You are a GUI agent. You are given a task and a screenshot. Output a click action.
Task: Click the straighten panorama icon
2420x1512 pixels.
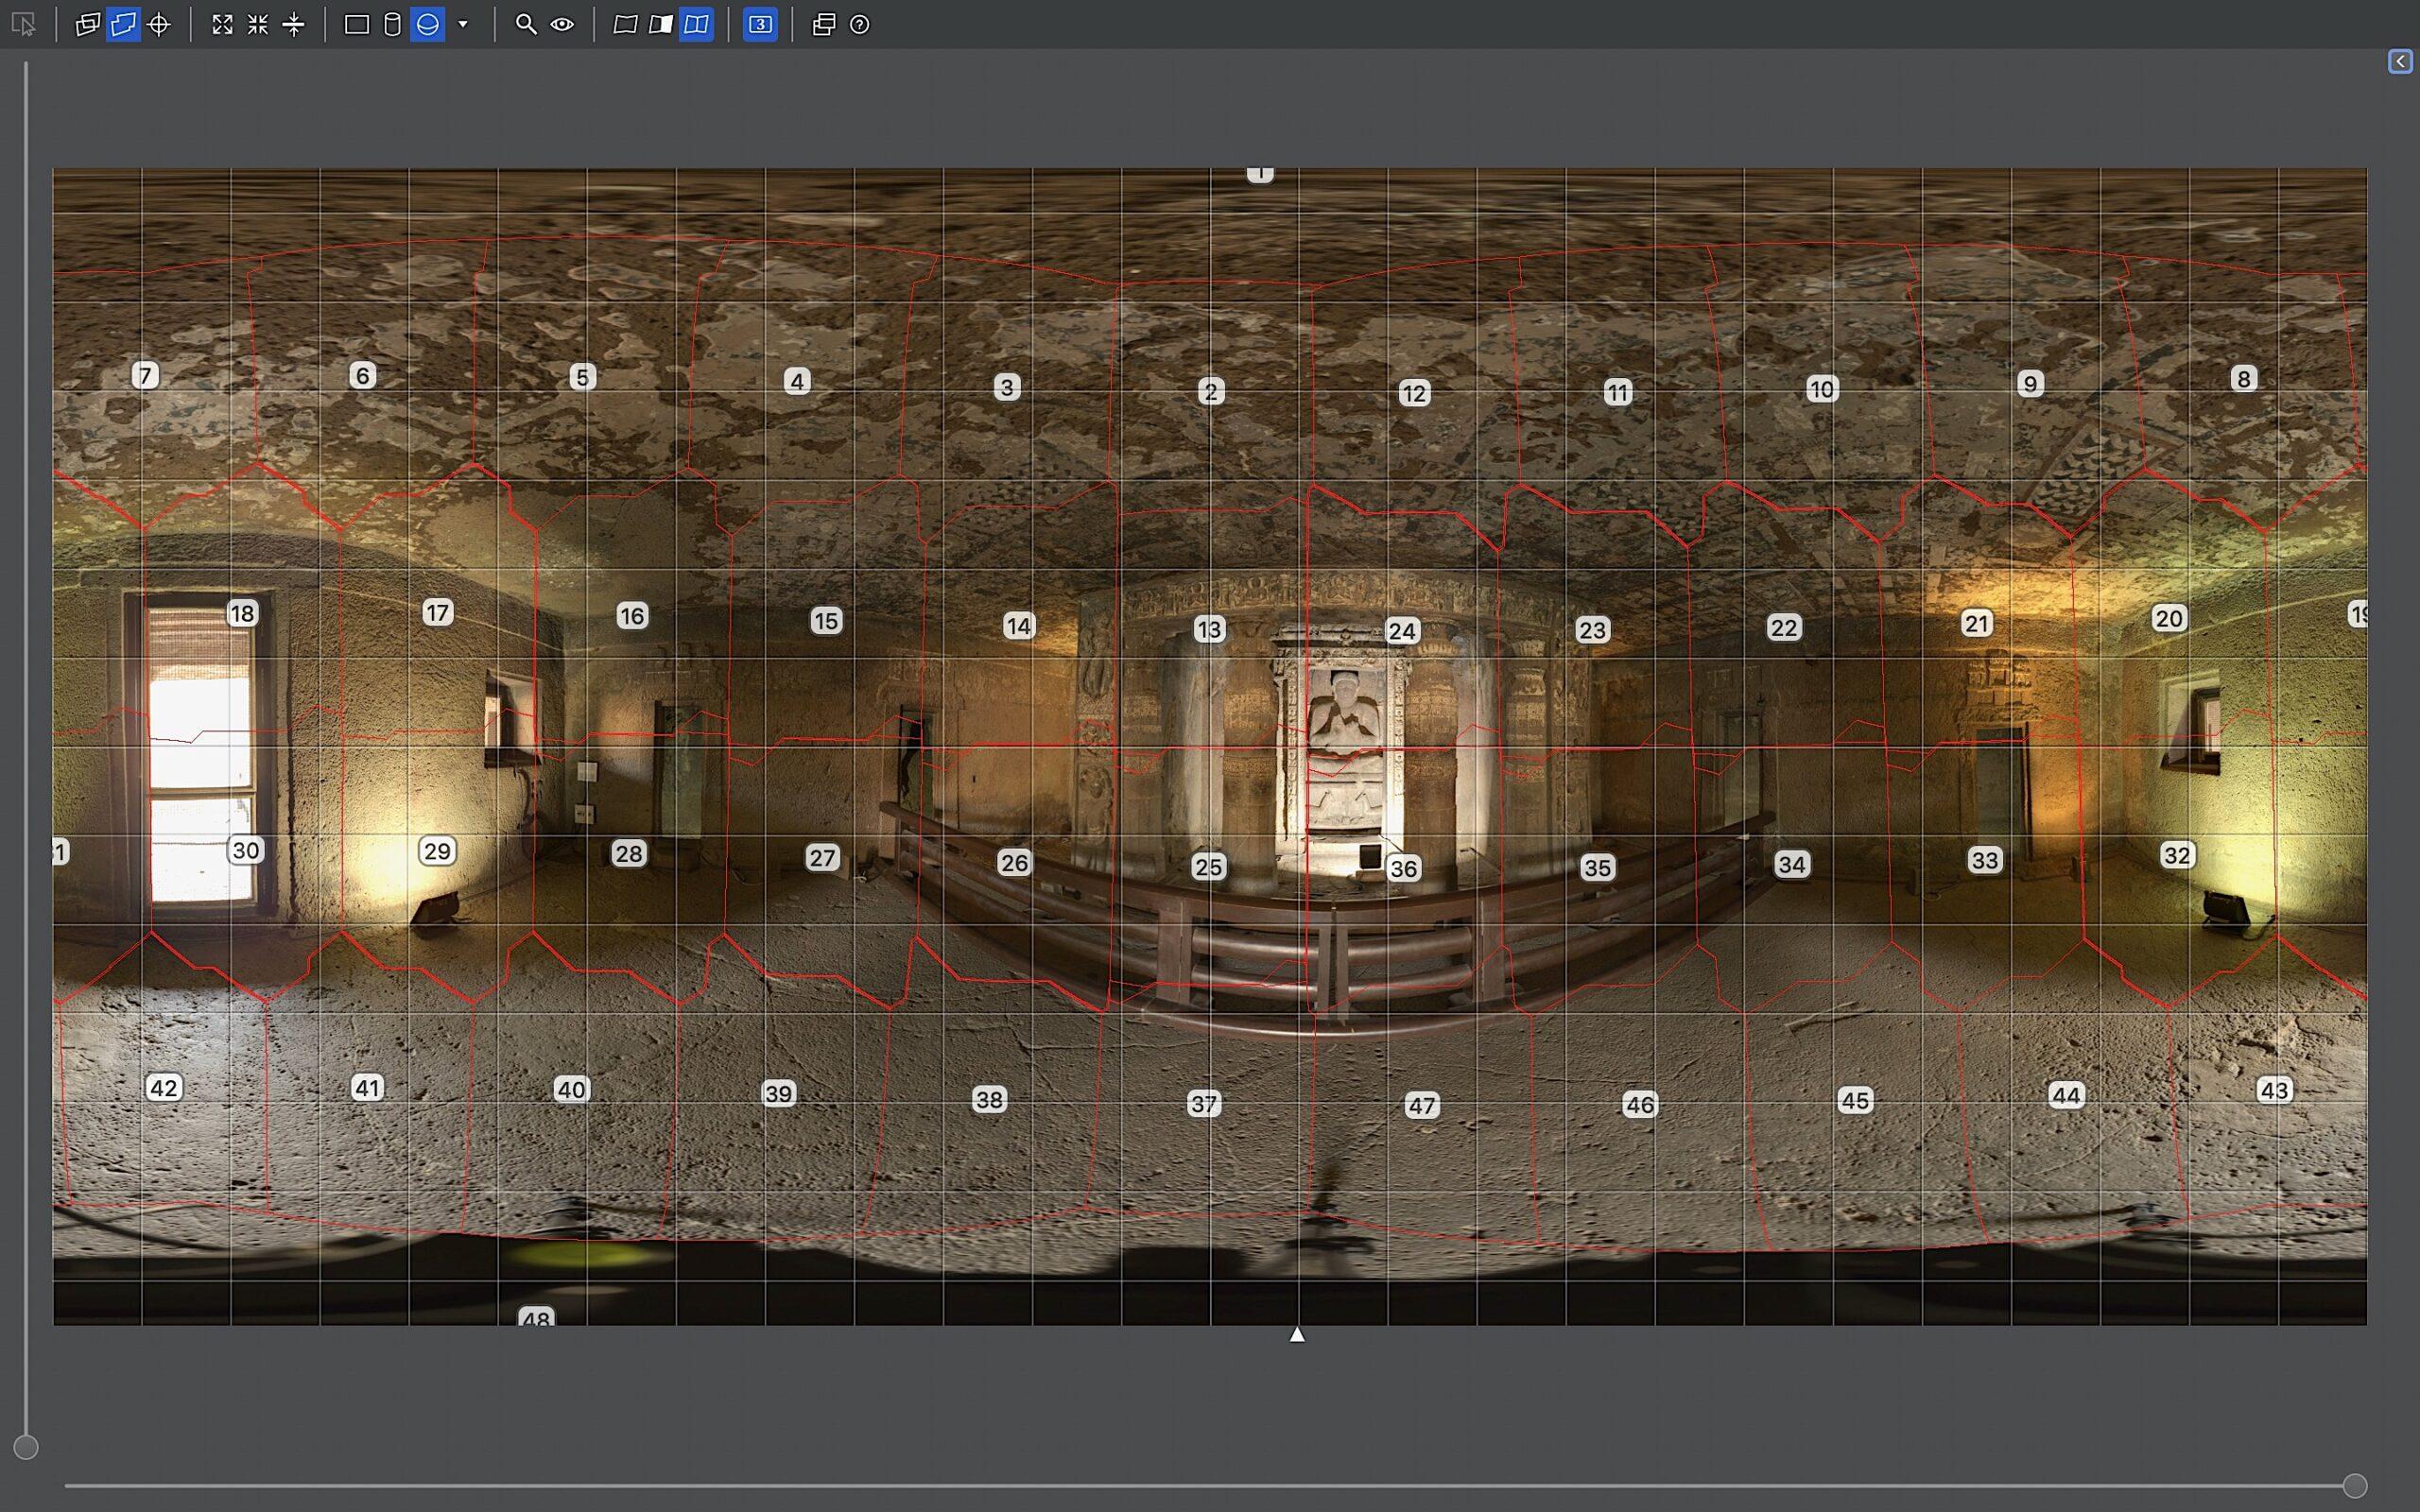click(294, 24)
